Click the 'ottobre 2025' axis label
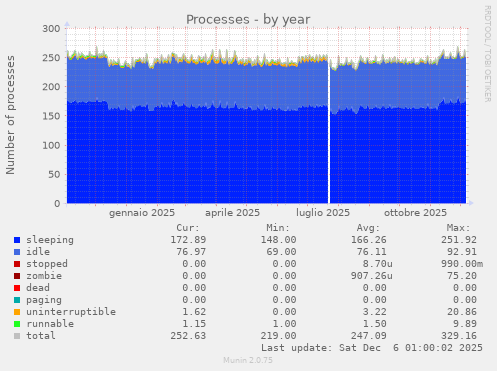 415,213
